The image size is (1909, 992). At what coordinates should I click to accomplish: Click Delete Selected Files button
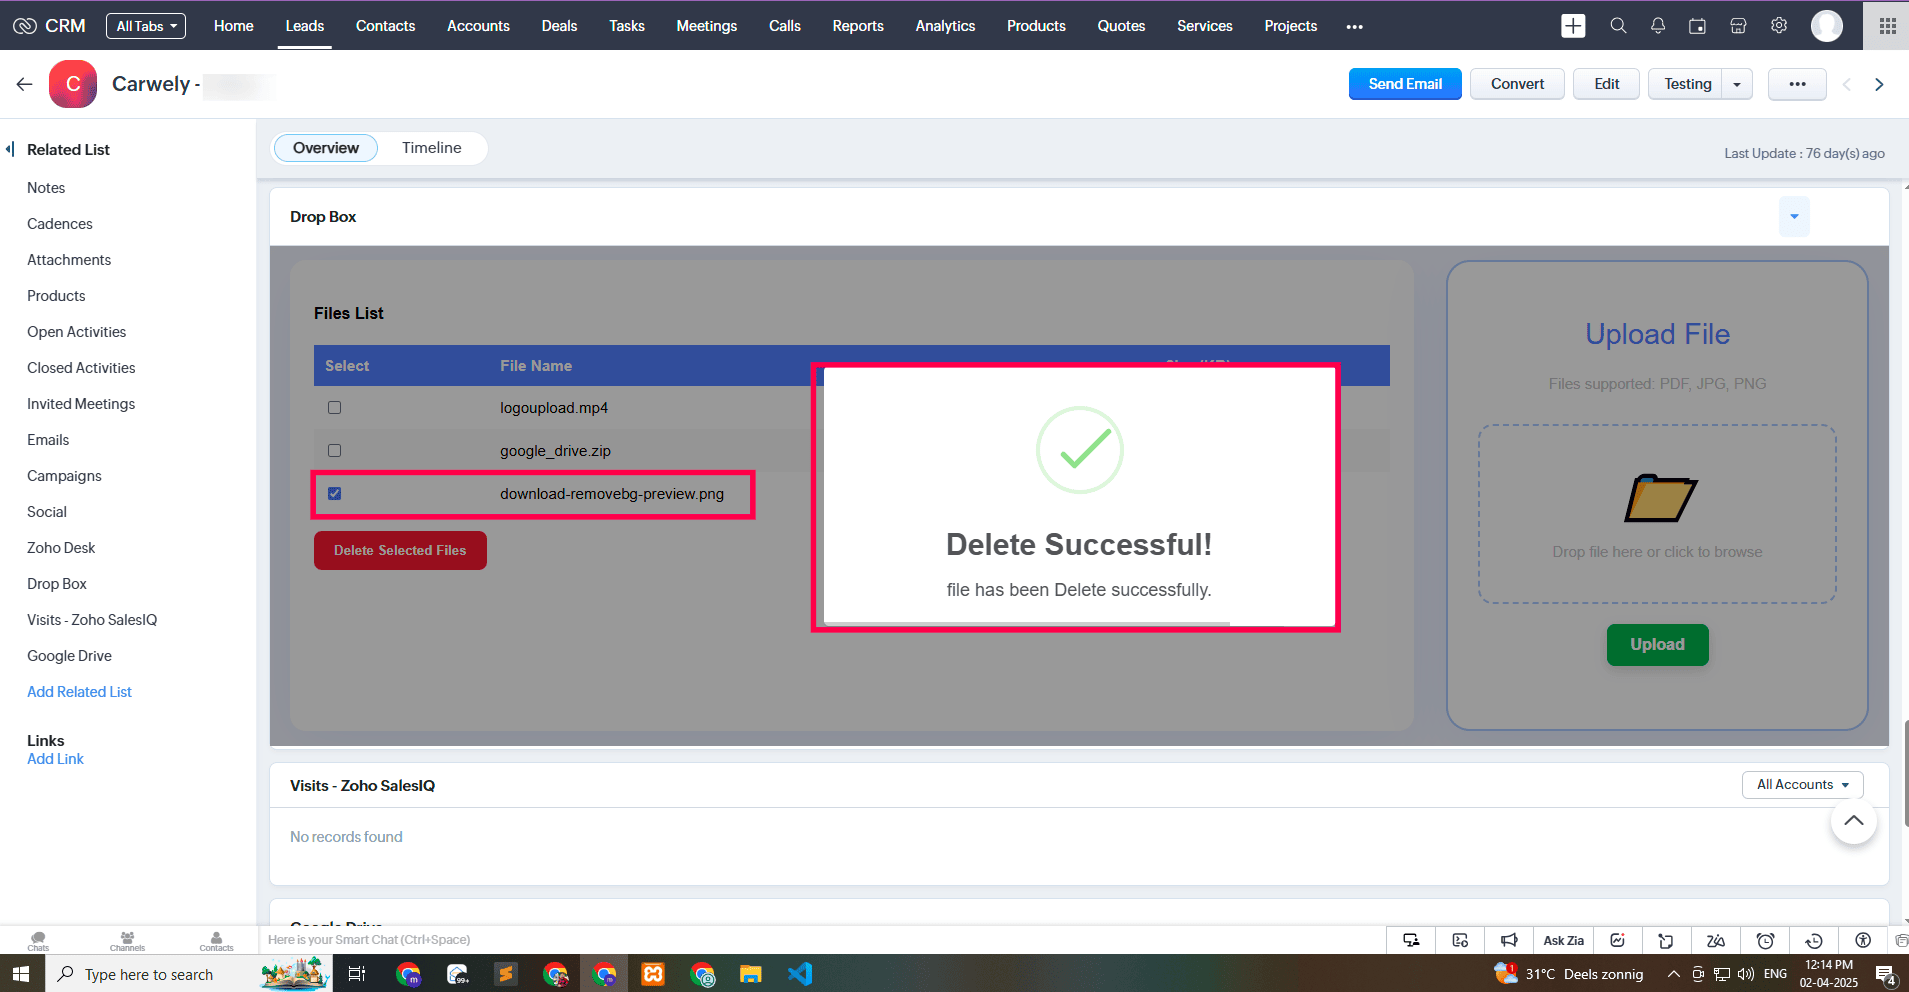400,551
